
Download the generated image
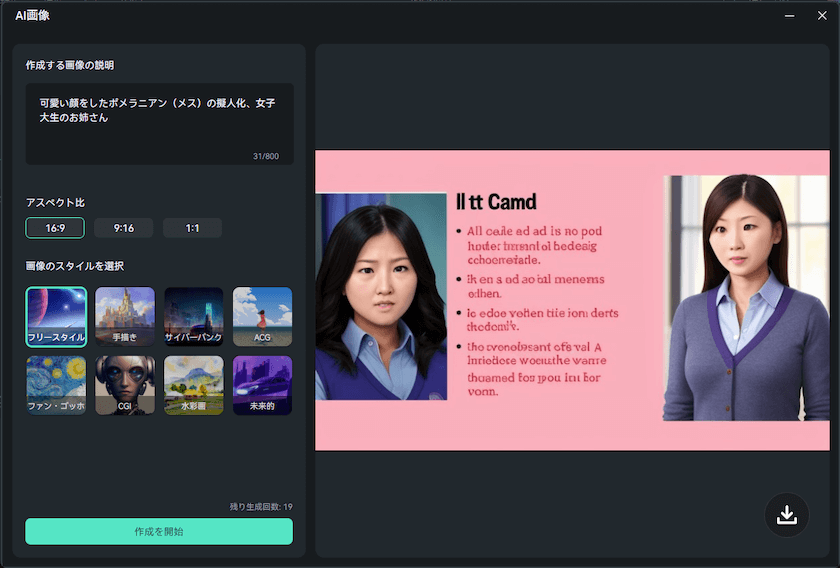click(787, 515)
